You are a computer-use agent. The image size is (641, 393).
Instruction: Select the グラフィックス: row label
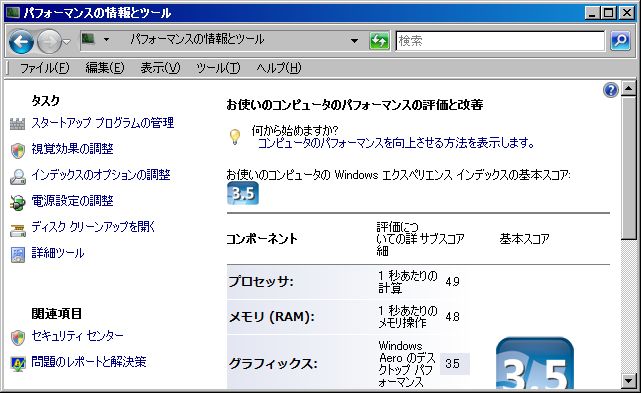point(273,364)
